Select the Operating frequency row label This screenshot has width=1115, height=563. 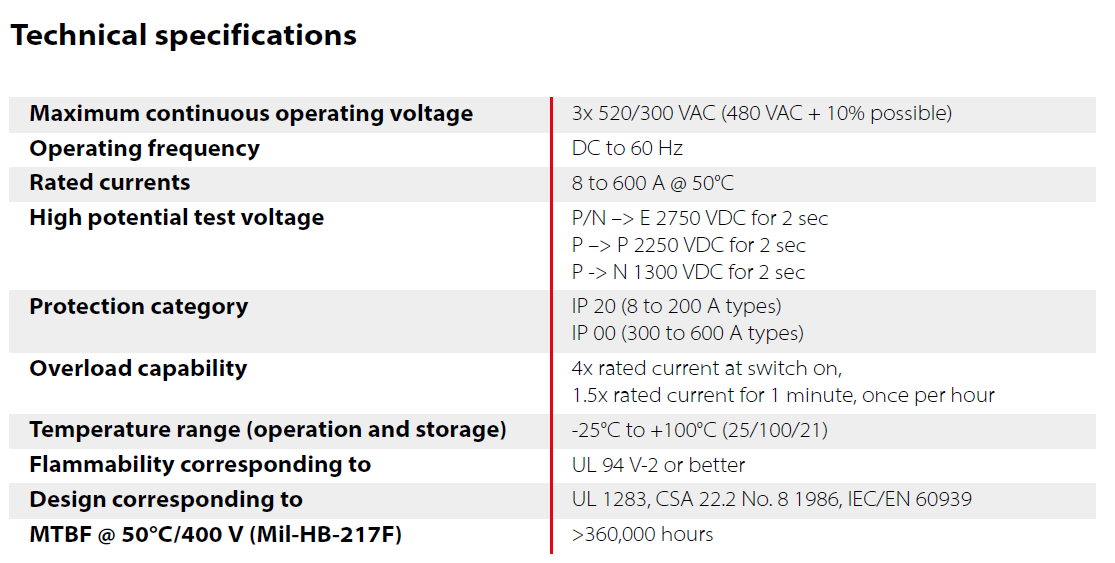click(144, 149)
